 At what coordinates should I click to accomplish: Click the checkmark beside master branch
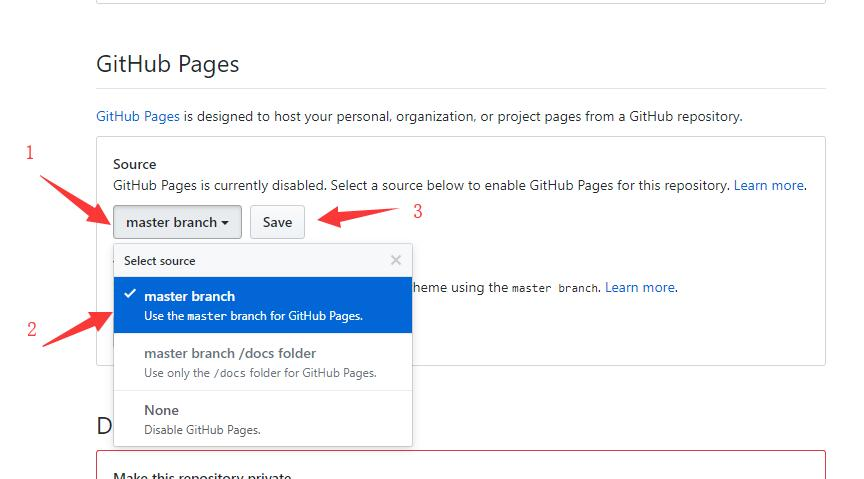[x=130, y=294]
